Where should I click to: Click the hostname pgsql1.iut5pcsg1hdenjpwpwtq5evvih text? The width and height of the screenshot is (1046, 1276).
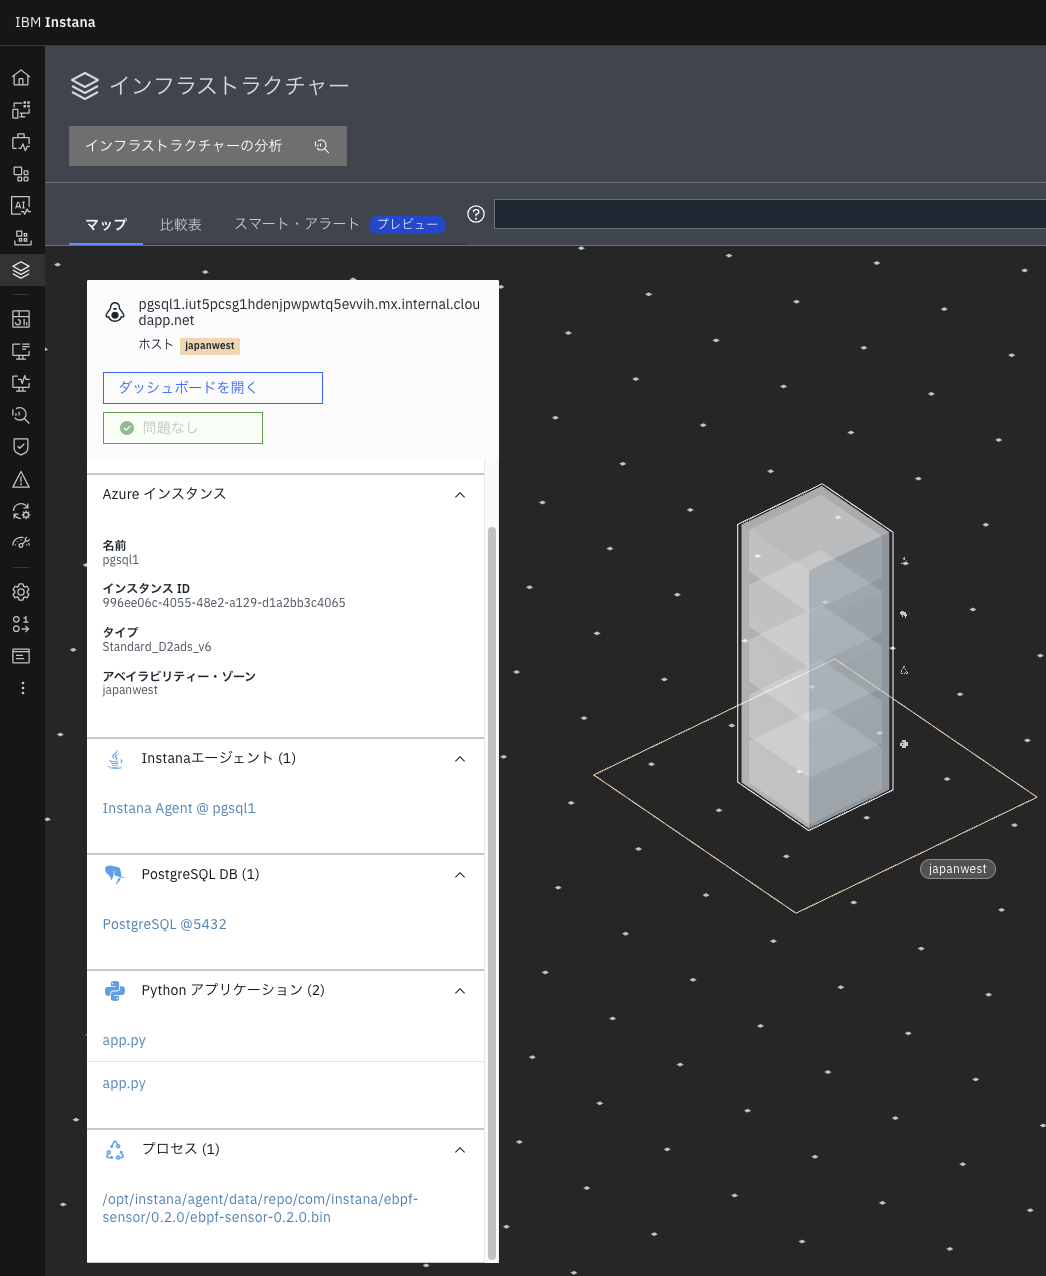pos(309,312)
